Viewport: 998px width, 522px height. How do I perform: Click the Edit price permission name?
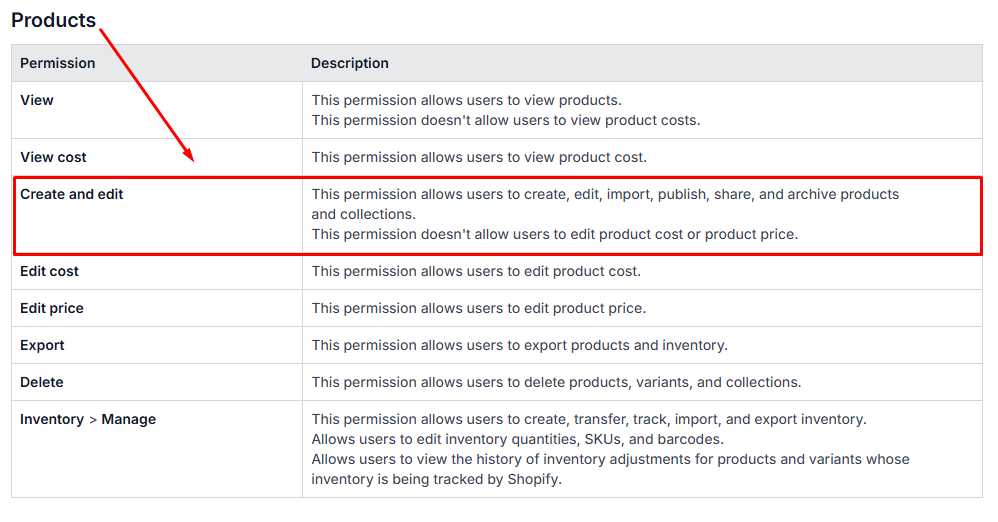pyautogui.click(x=52, y=308)
